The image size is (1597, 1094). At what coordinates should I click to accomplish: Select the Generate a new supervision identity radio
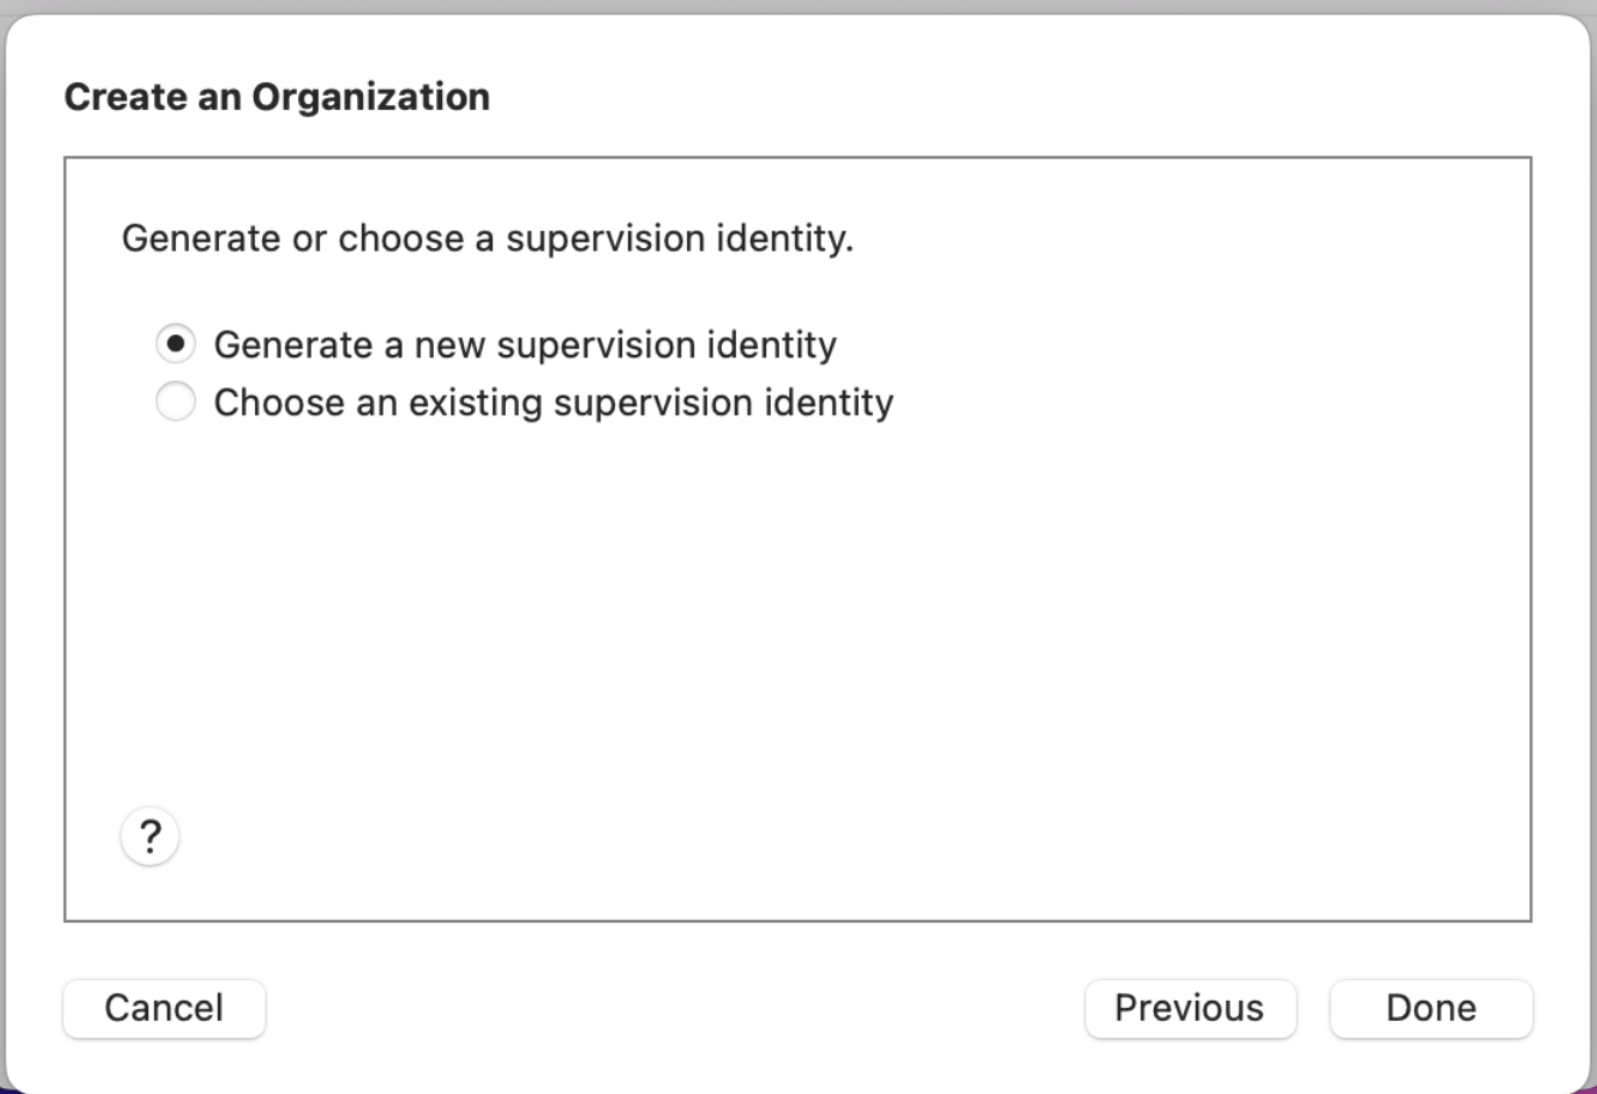point(176,344)
